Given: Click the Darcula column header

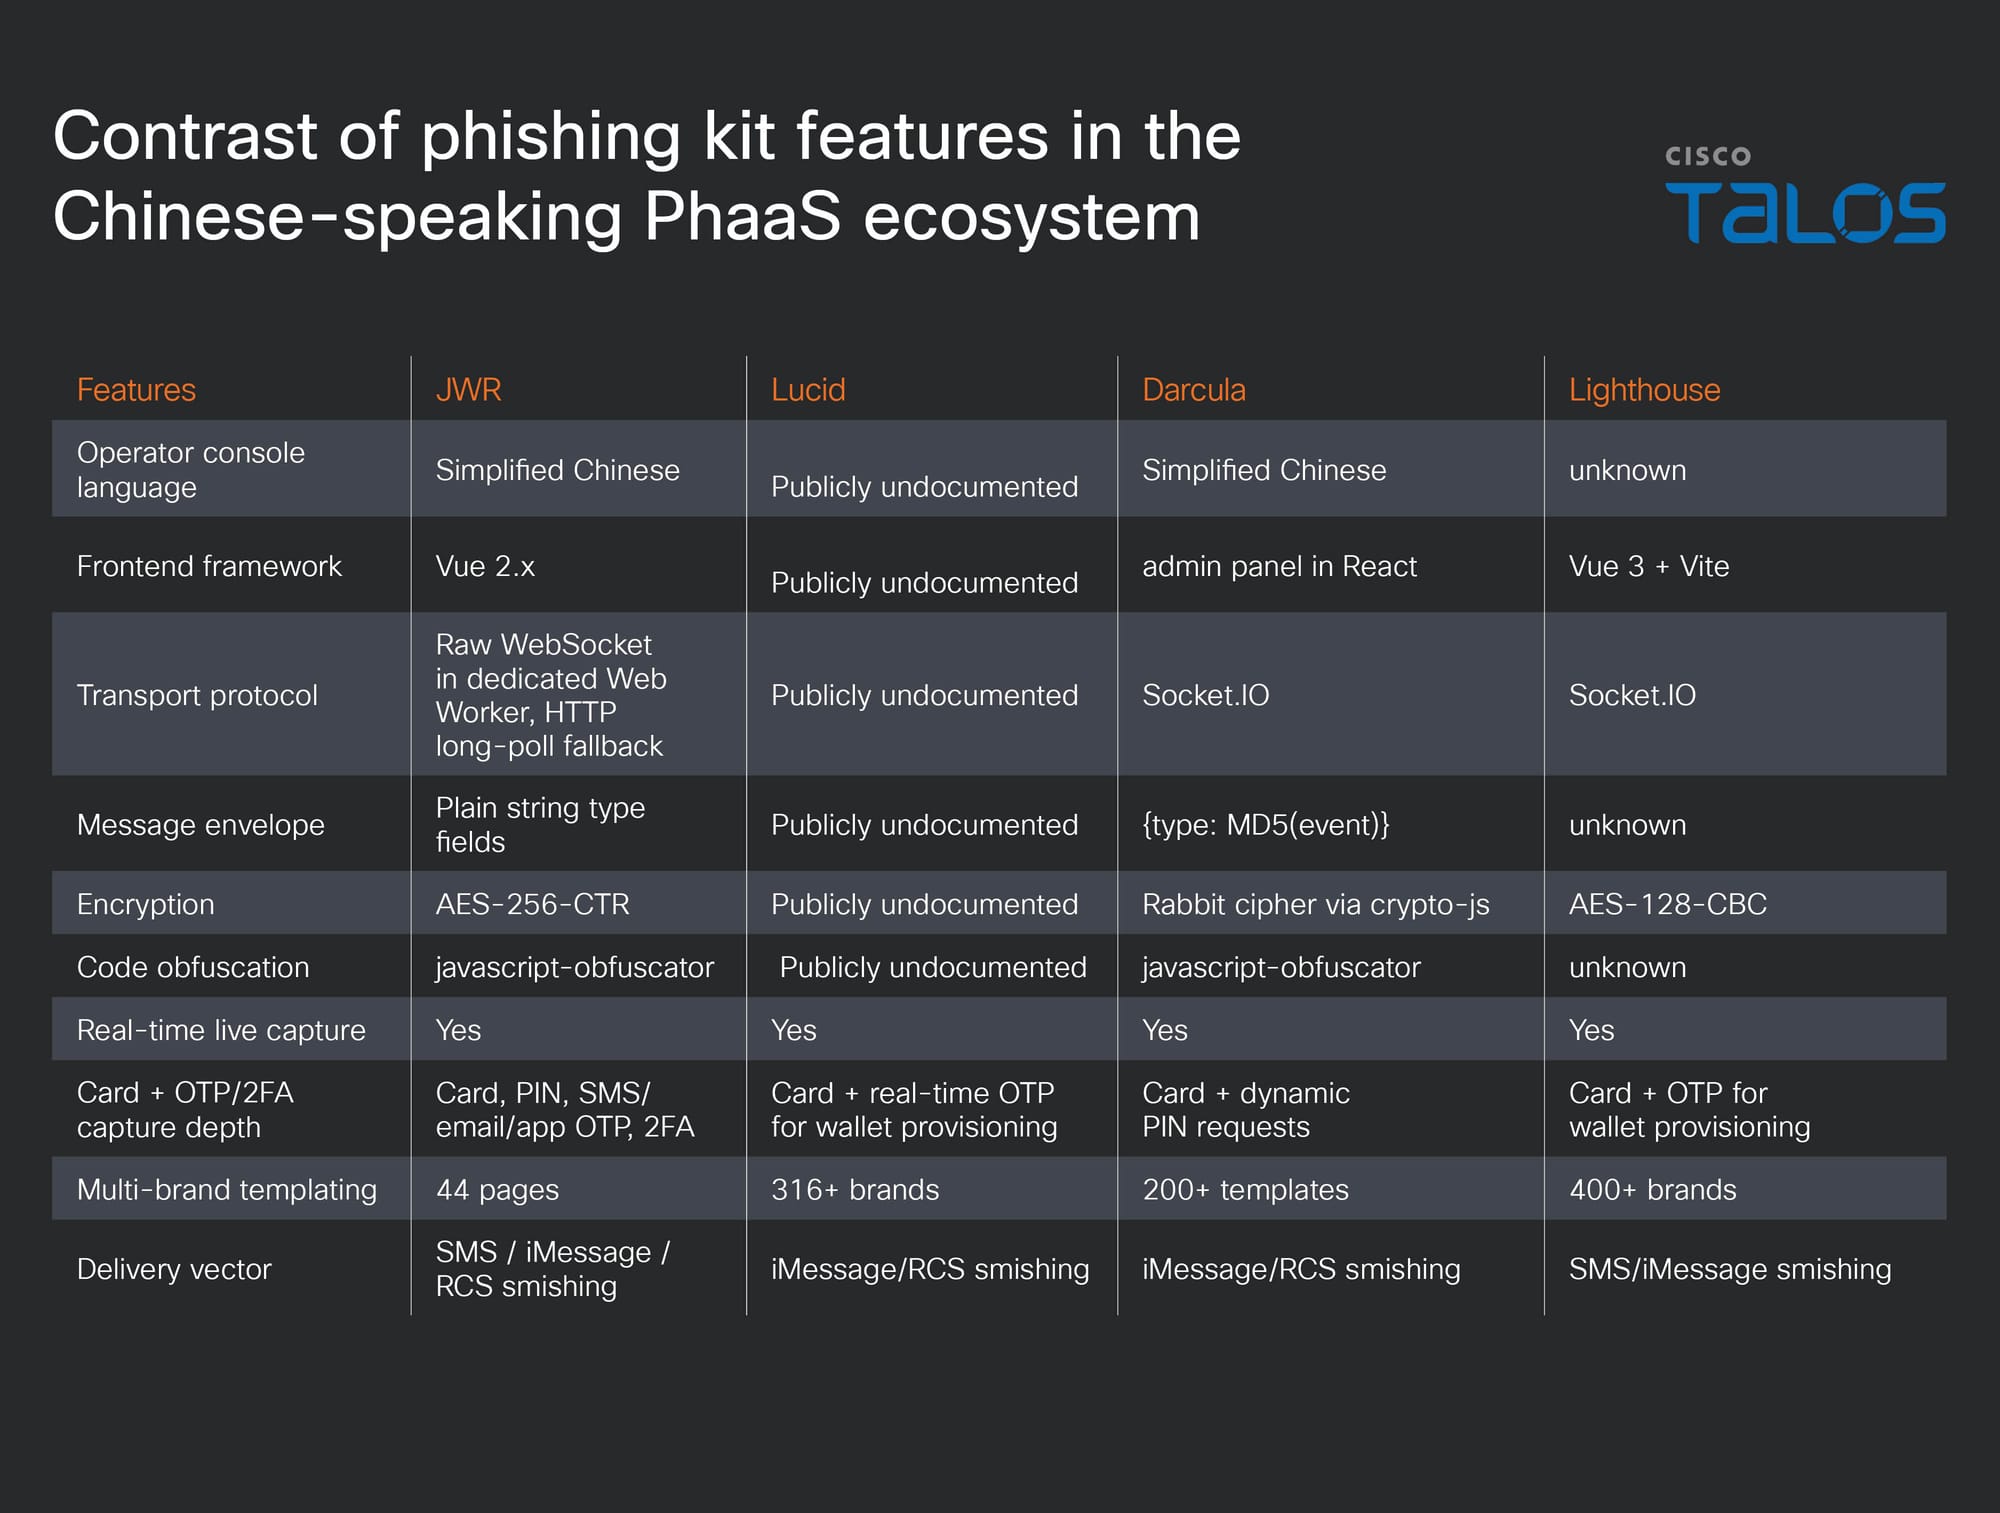Looking at the screenshot, I should 1194,389.
